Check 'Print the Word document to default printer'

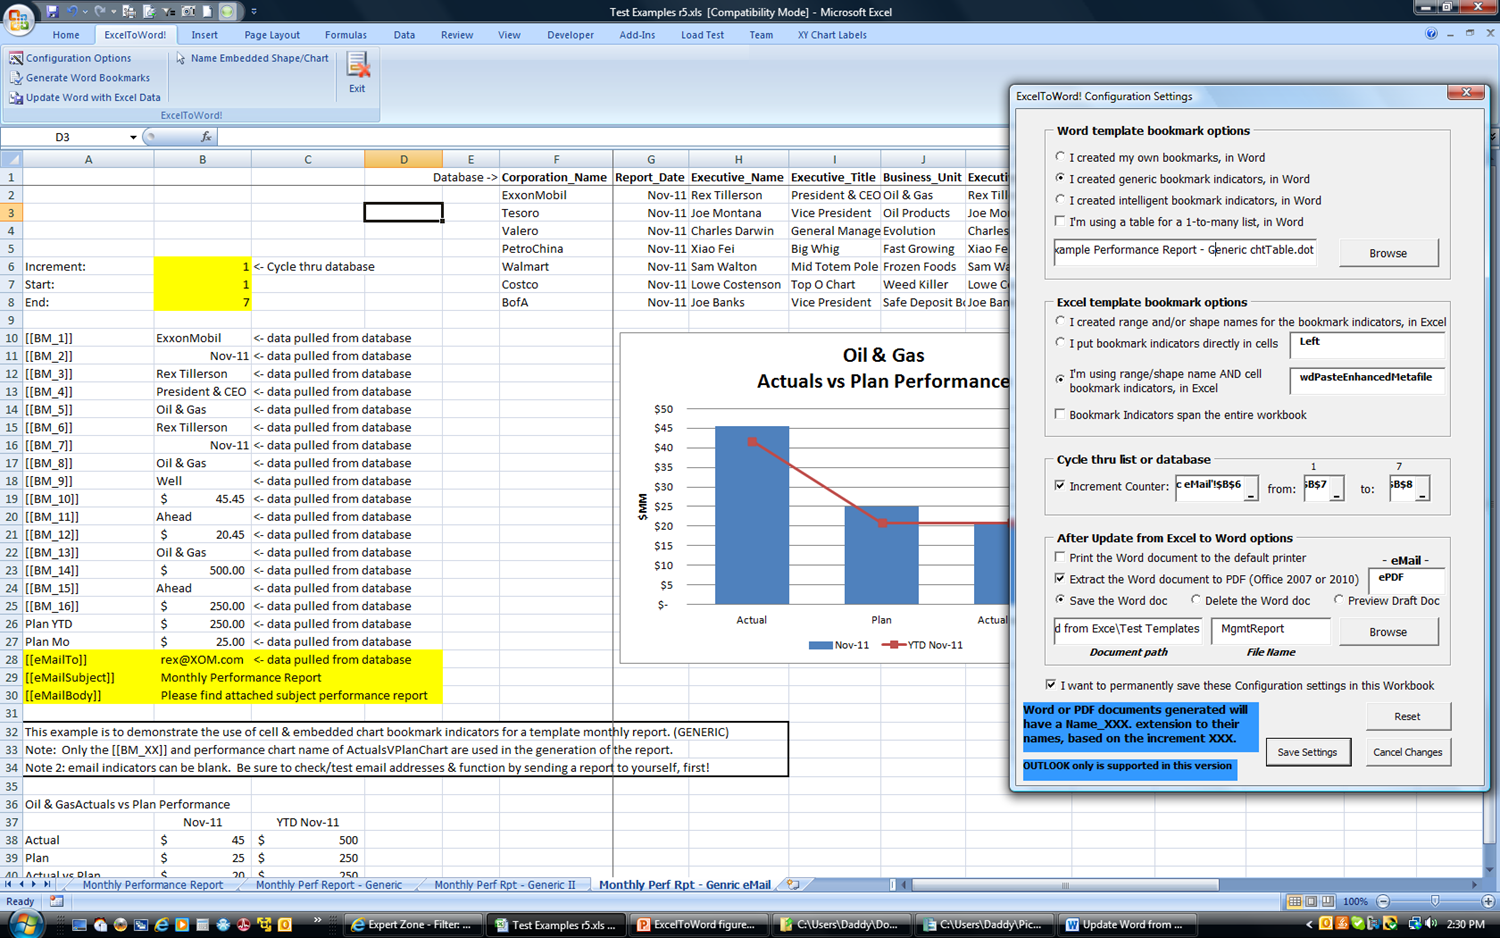[x=1060, y=557]
